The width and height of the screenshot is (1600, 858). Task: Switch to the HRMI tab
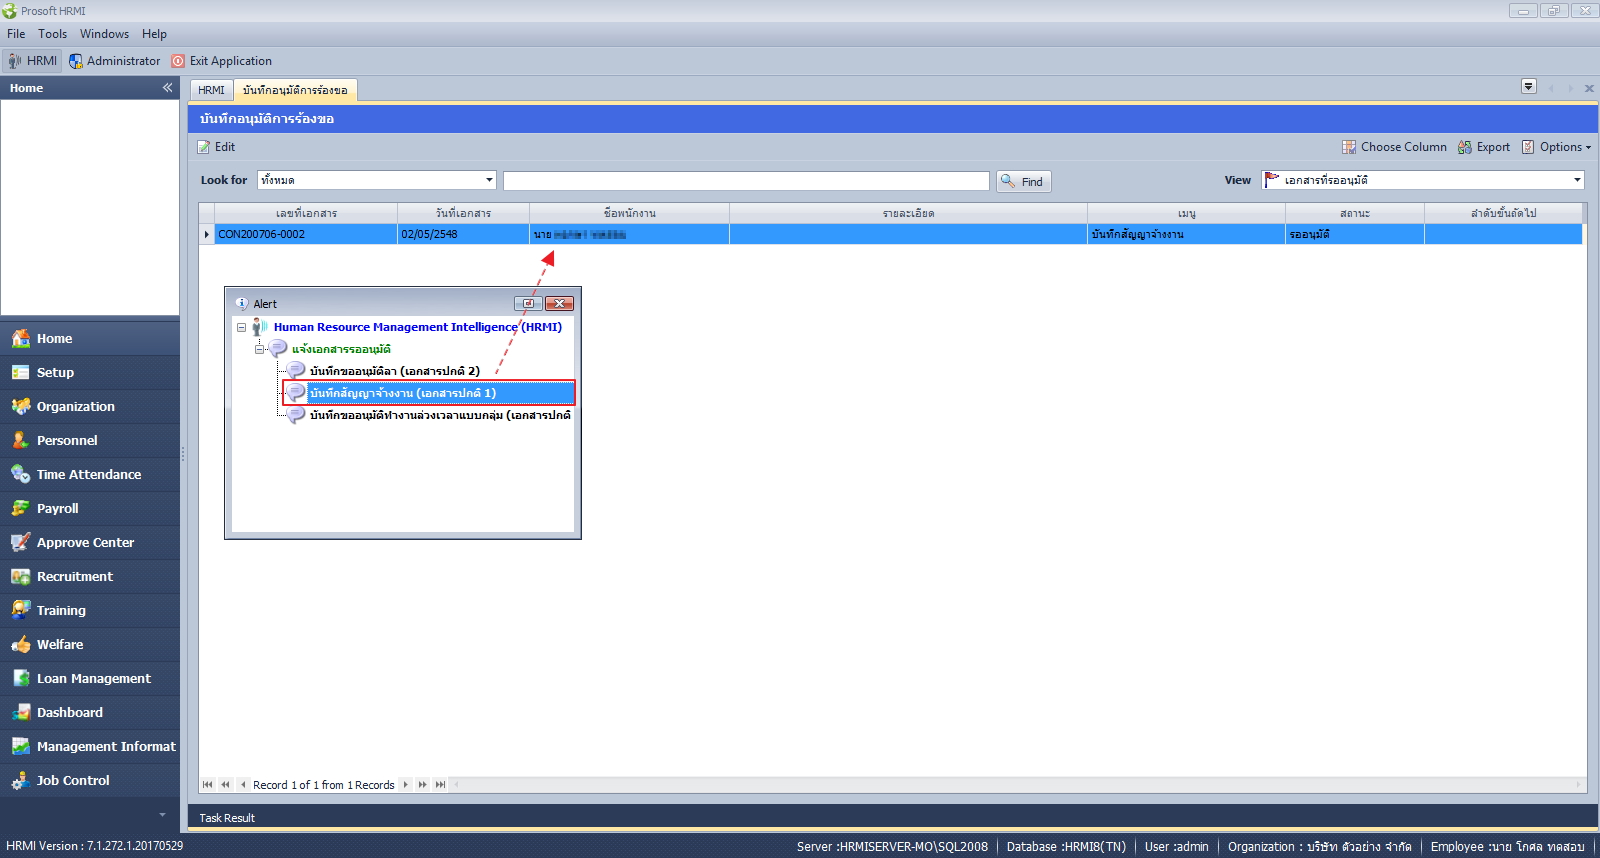click(x=211, y=90)
